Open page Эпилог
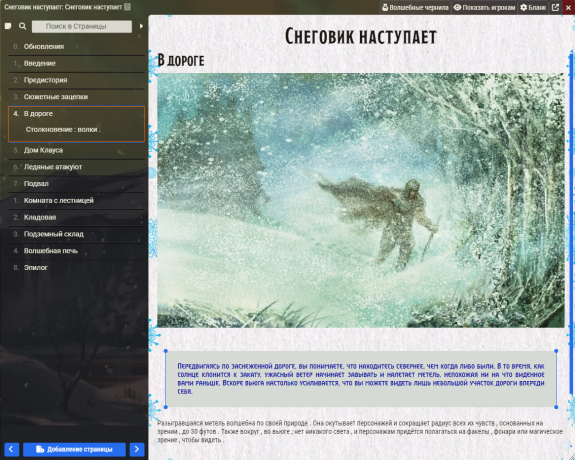This screenshot has width=575, height=460. (76, 267)
